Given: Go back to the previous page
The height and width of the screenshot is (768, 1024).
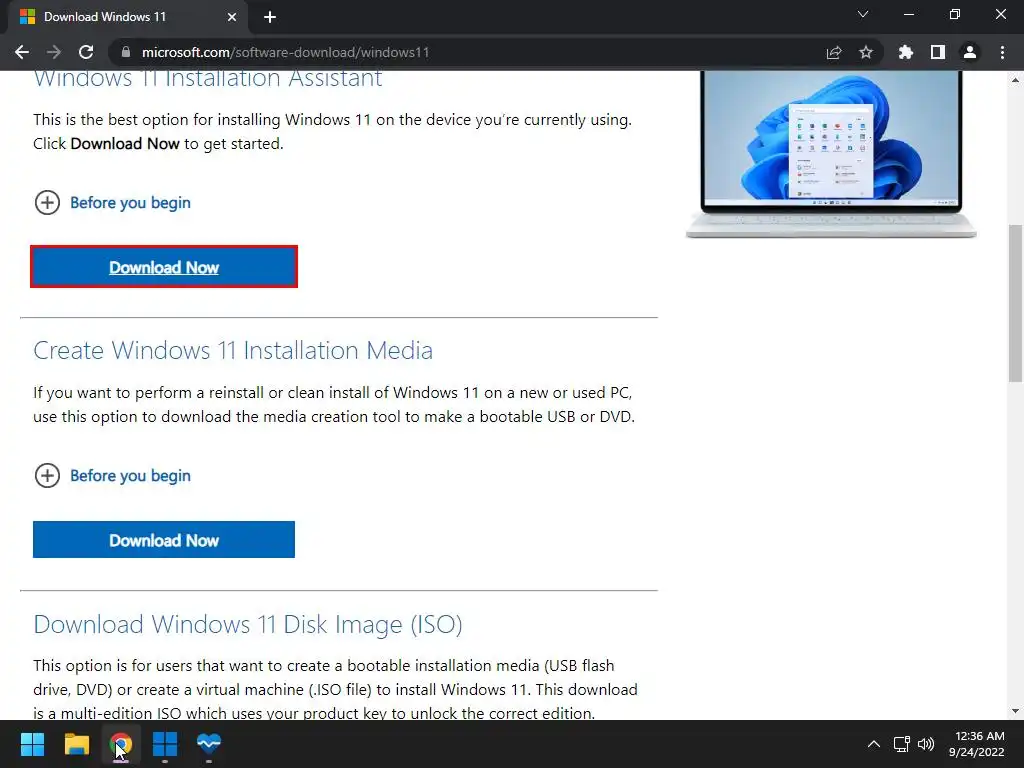Looking at the screenshot, I should (x=22, y=52).
